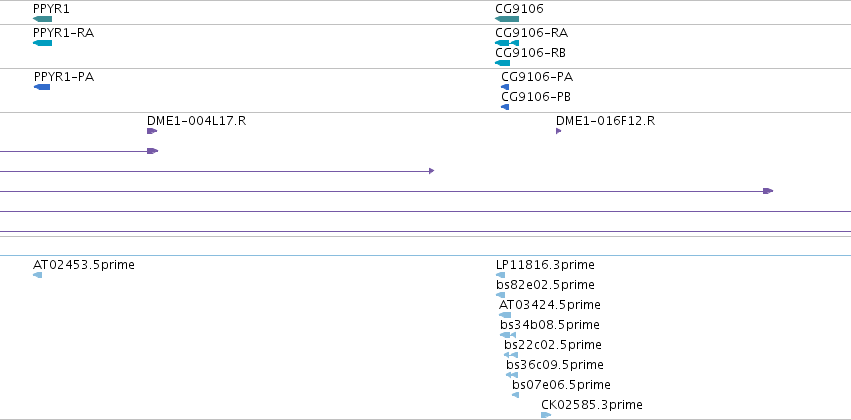Click the CK02585.3prime label
The height and width of the screenshot is (420, 851).
click(x=592, y=405)
